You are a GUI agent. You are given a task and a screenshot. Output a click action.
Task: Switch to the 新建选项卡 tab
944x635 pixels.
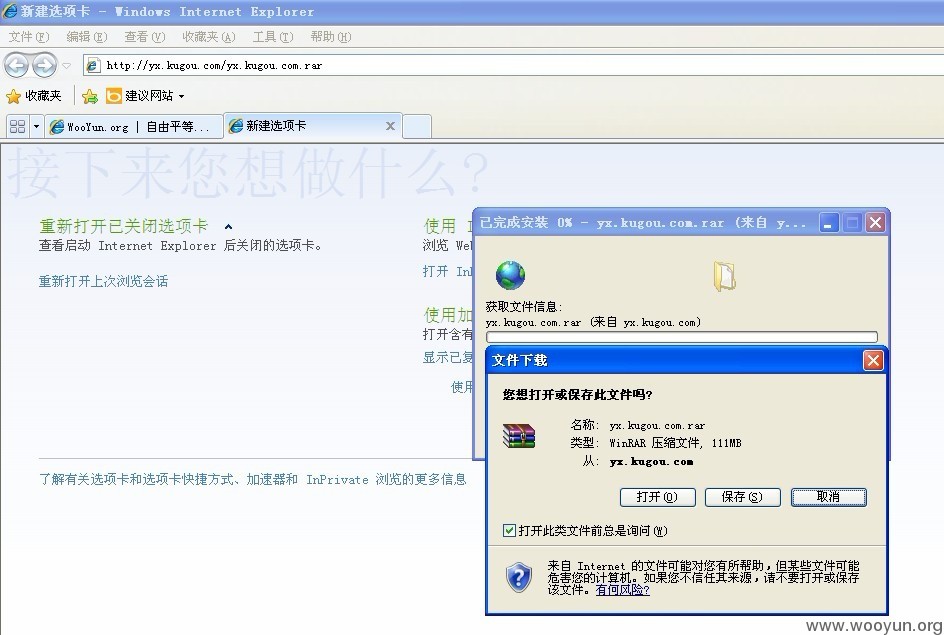(x=312, y=126)
